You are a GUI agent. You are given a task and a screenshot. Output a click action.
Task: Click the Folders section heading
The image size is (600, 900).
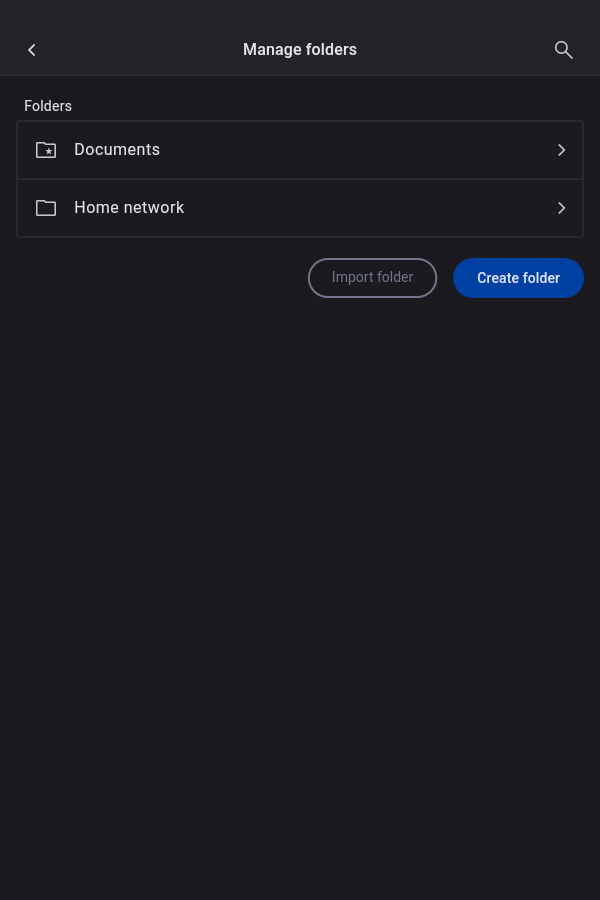click(48, 106)
